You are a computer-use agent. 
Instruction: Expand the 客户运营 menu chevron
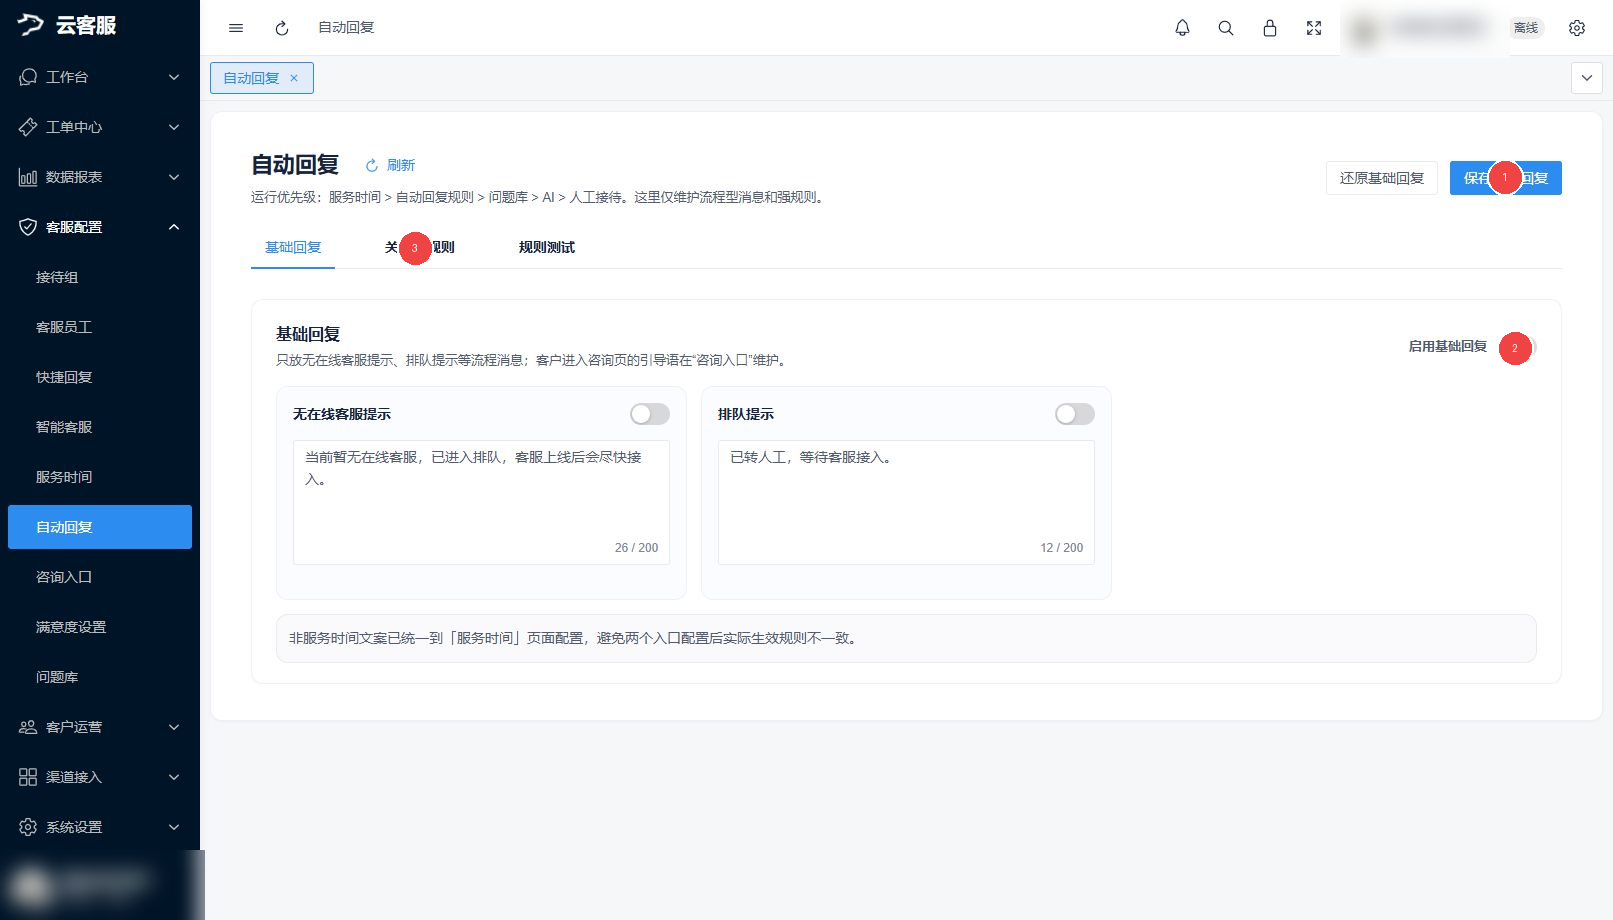click(x=174, y=727)
